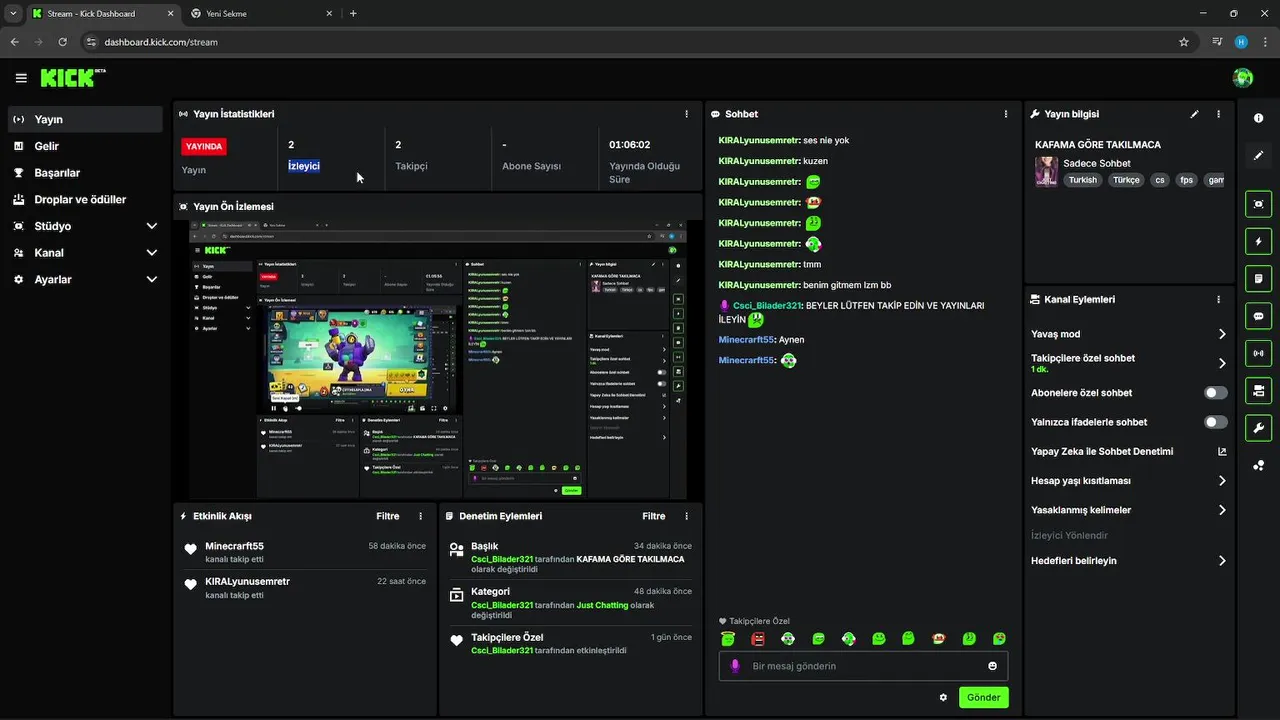Open Hesap yaşı kısıtlaması chevron
The width and height of the screenshot is (1280, 720).
tap(1222, 481)
